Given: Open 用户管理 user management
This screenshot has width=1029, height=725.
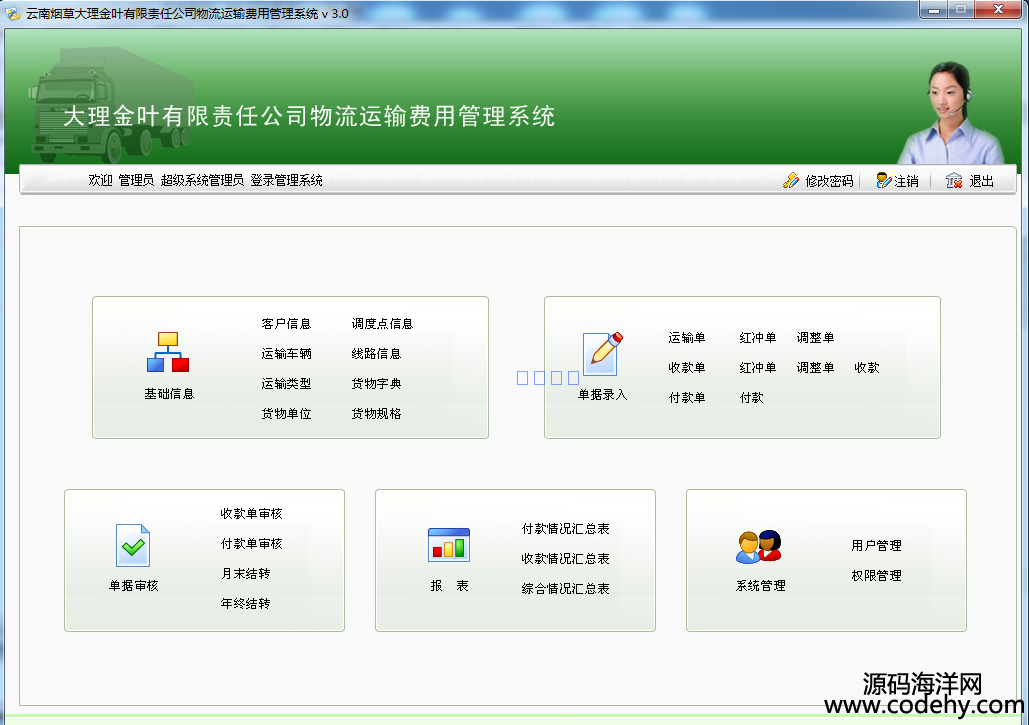Looking at the screenshot, I should (876, 546).
